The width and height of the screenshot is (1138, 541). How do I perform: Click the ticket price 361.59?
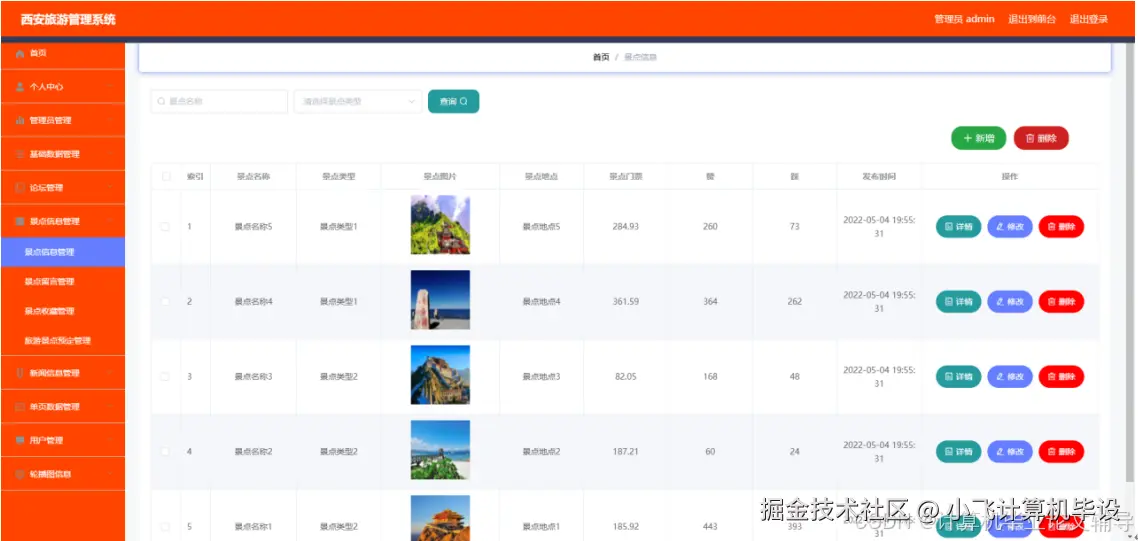click(x=626, y=301)
